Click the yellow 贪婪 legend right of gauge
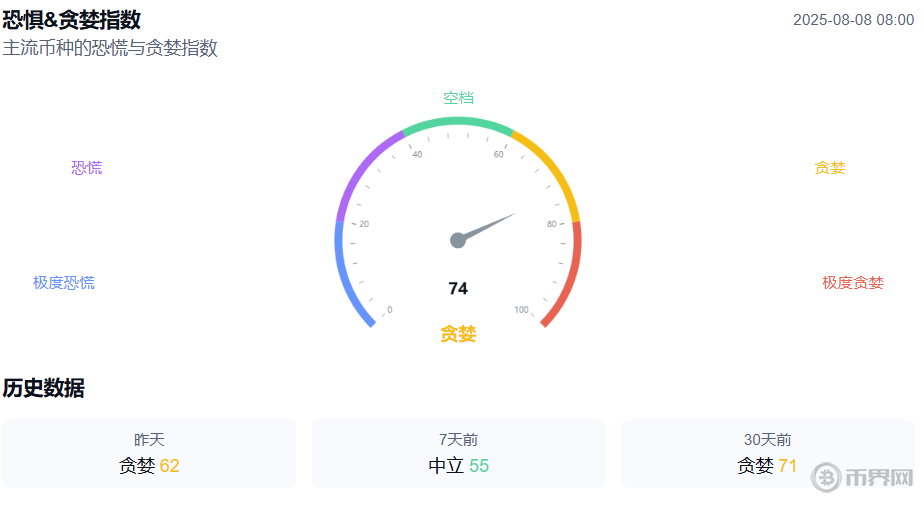 tap(829, 168)
